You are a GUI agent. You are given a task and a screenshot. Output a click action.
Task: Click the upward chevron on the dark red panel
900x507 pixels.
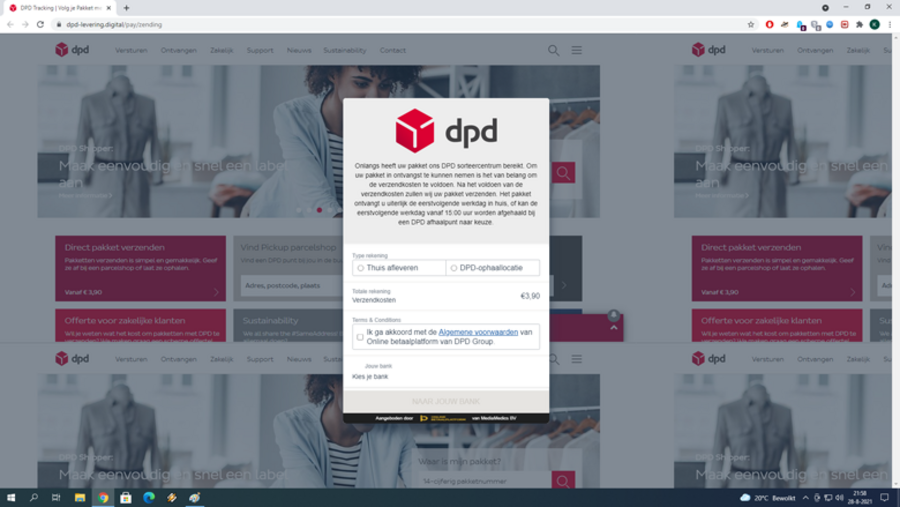[614, 328]
